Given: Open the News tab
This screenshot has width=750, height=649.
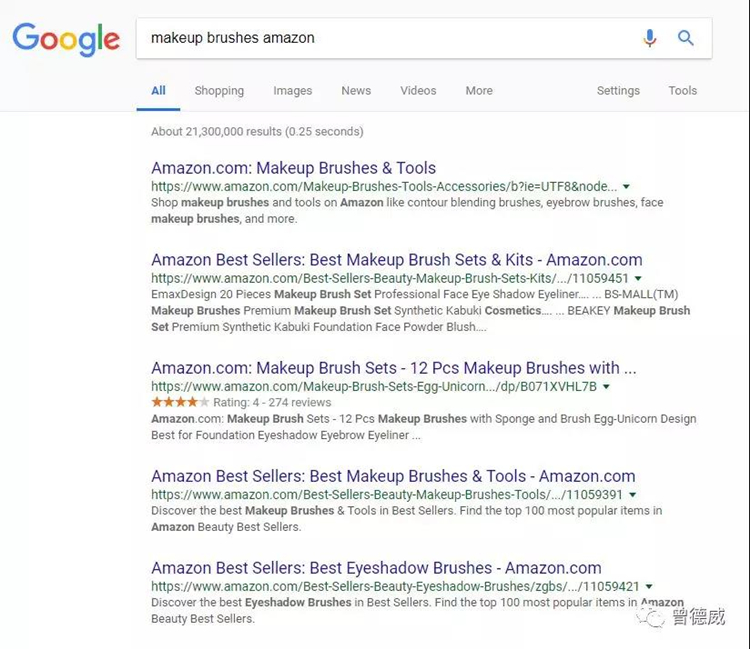Looking at the screenshot, I should tap(356, 90).
